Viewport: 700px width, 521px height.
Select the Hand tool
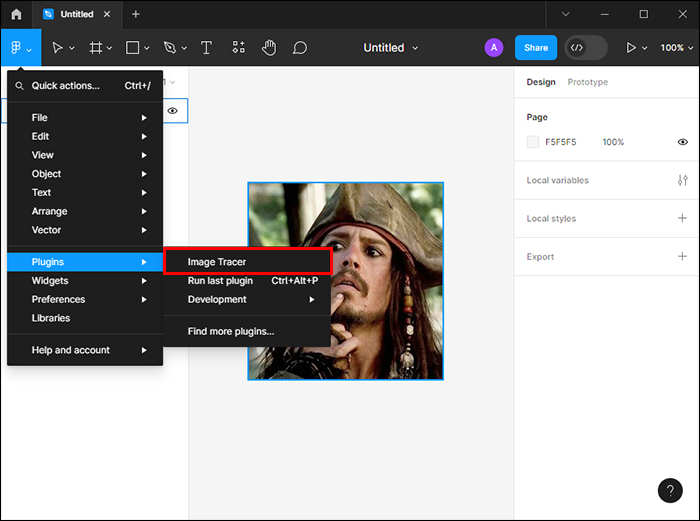(269, 48)
